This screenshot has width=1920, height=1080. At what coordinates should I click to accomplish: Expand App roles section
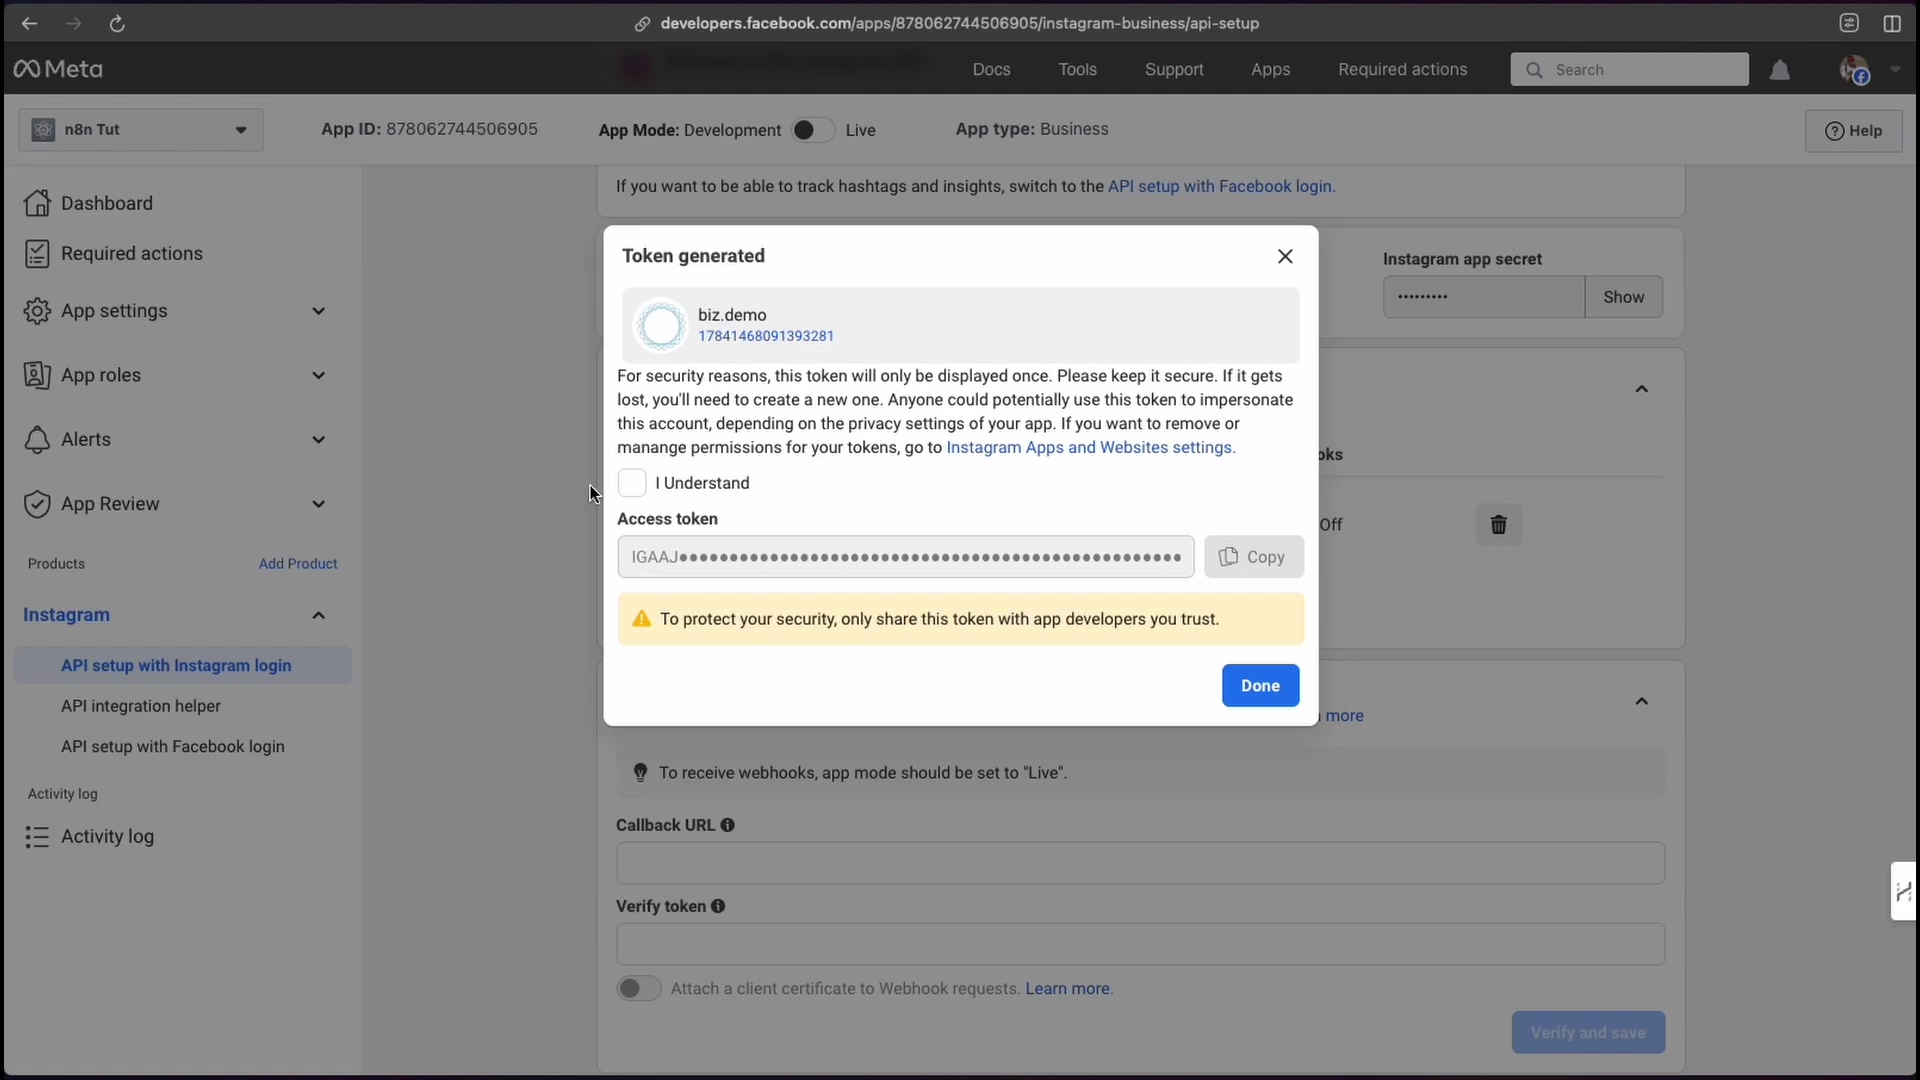pos(318,375)
